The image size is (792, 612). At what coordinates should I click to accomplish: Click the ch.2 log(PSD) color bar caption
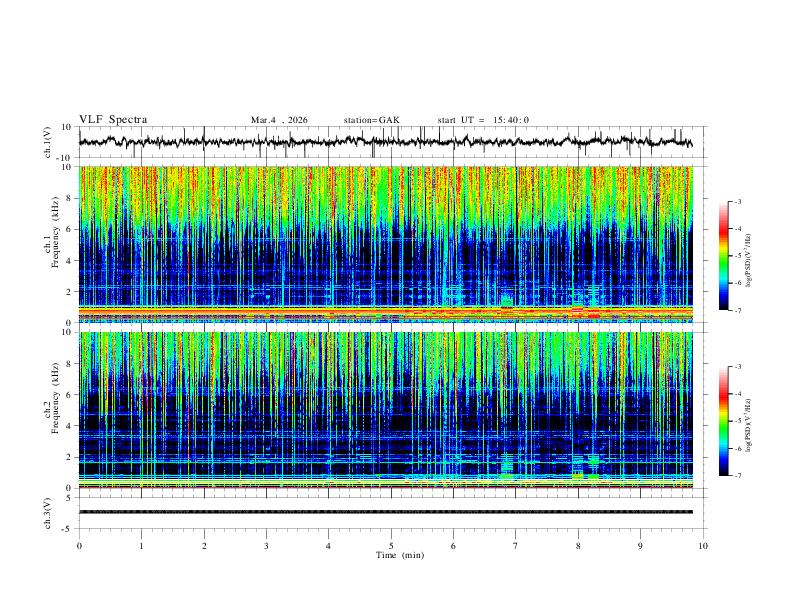pos(749,425)
